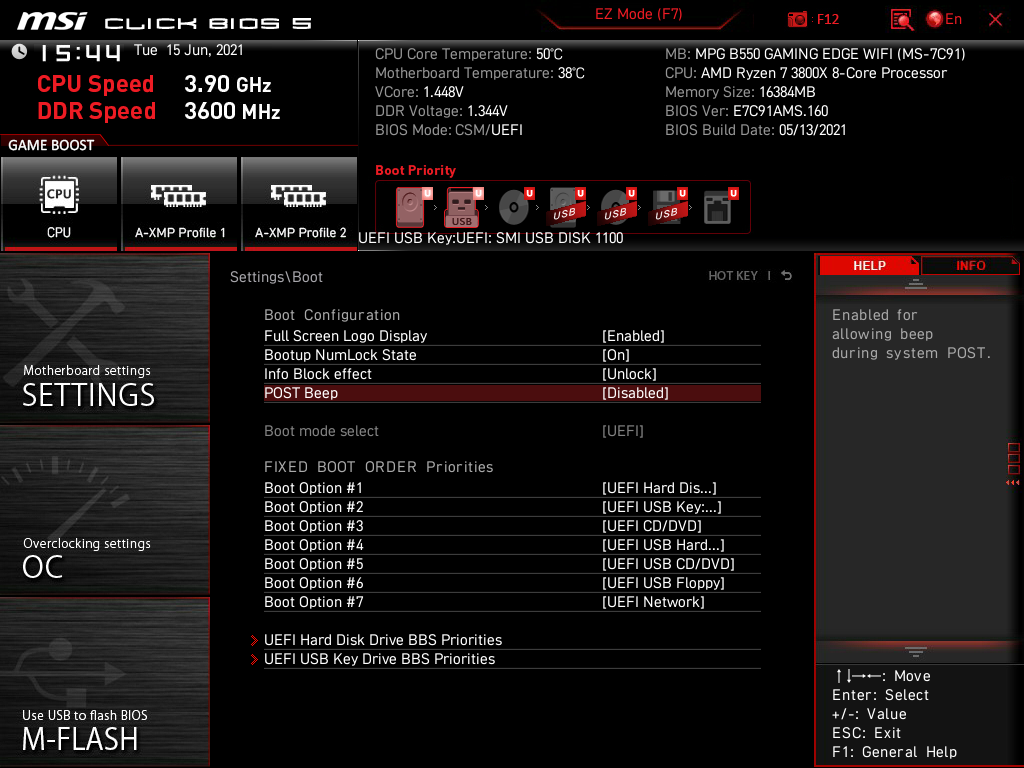Click the GAME BOOST label
The image size is (1024, 768).
tap(51, 145)
